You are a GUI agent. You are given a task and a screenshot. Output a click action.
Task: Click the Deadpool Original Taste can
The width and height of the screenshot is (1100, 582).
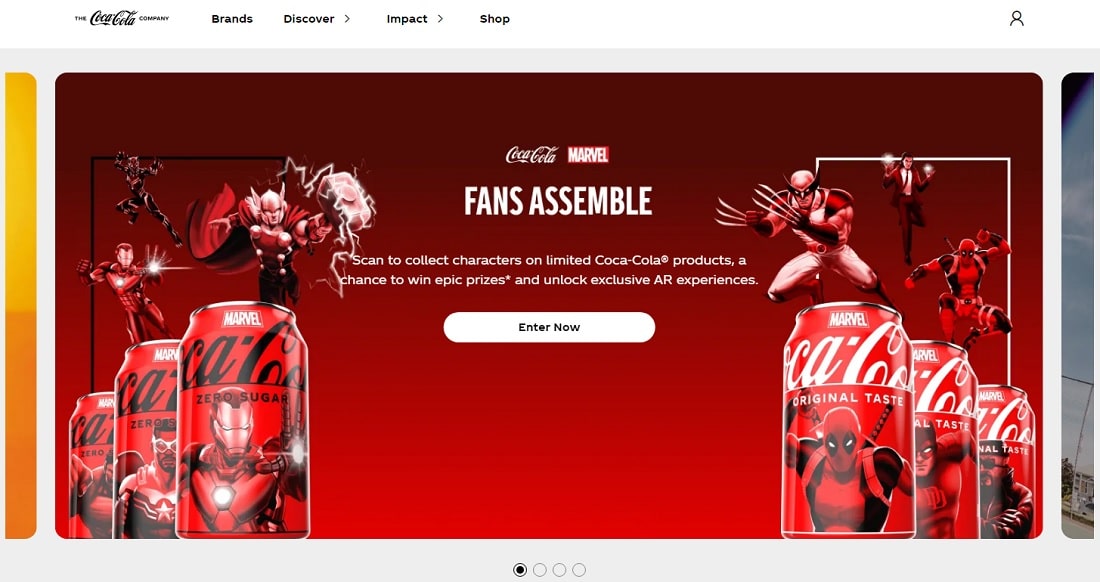[849, 419]
